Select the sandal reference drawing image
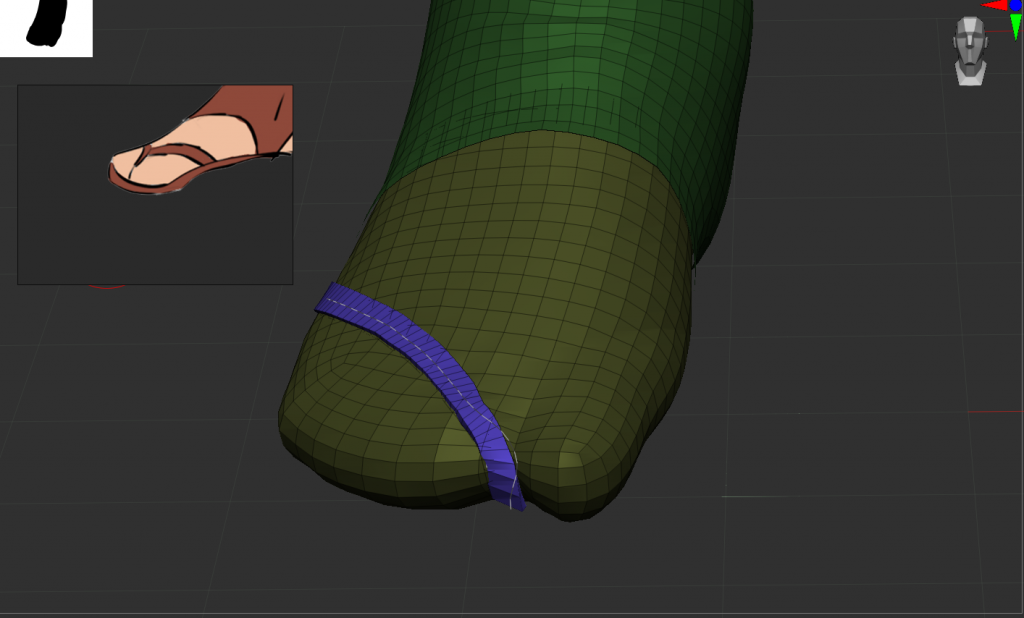Screen dimensions: 1024x618 click(155, 184)
